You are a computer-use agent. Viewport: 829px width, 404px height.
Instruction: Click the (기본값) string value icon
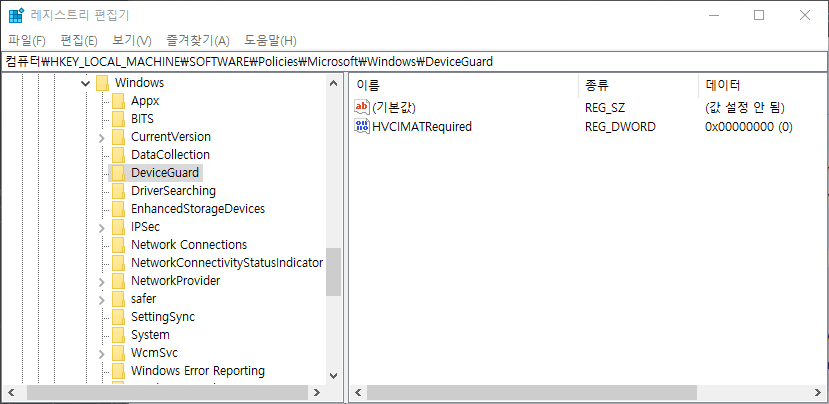pyautogui.click(x=362, y=108)
